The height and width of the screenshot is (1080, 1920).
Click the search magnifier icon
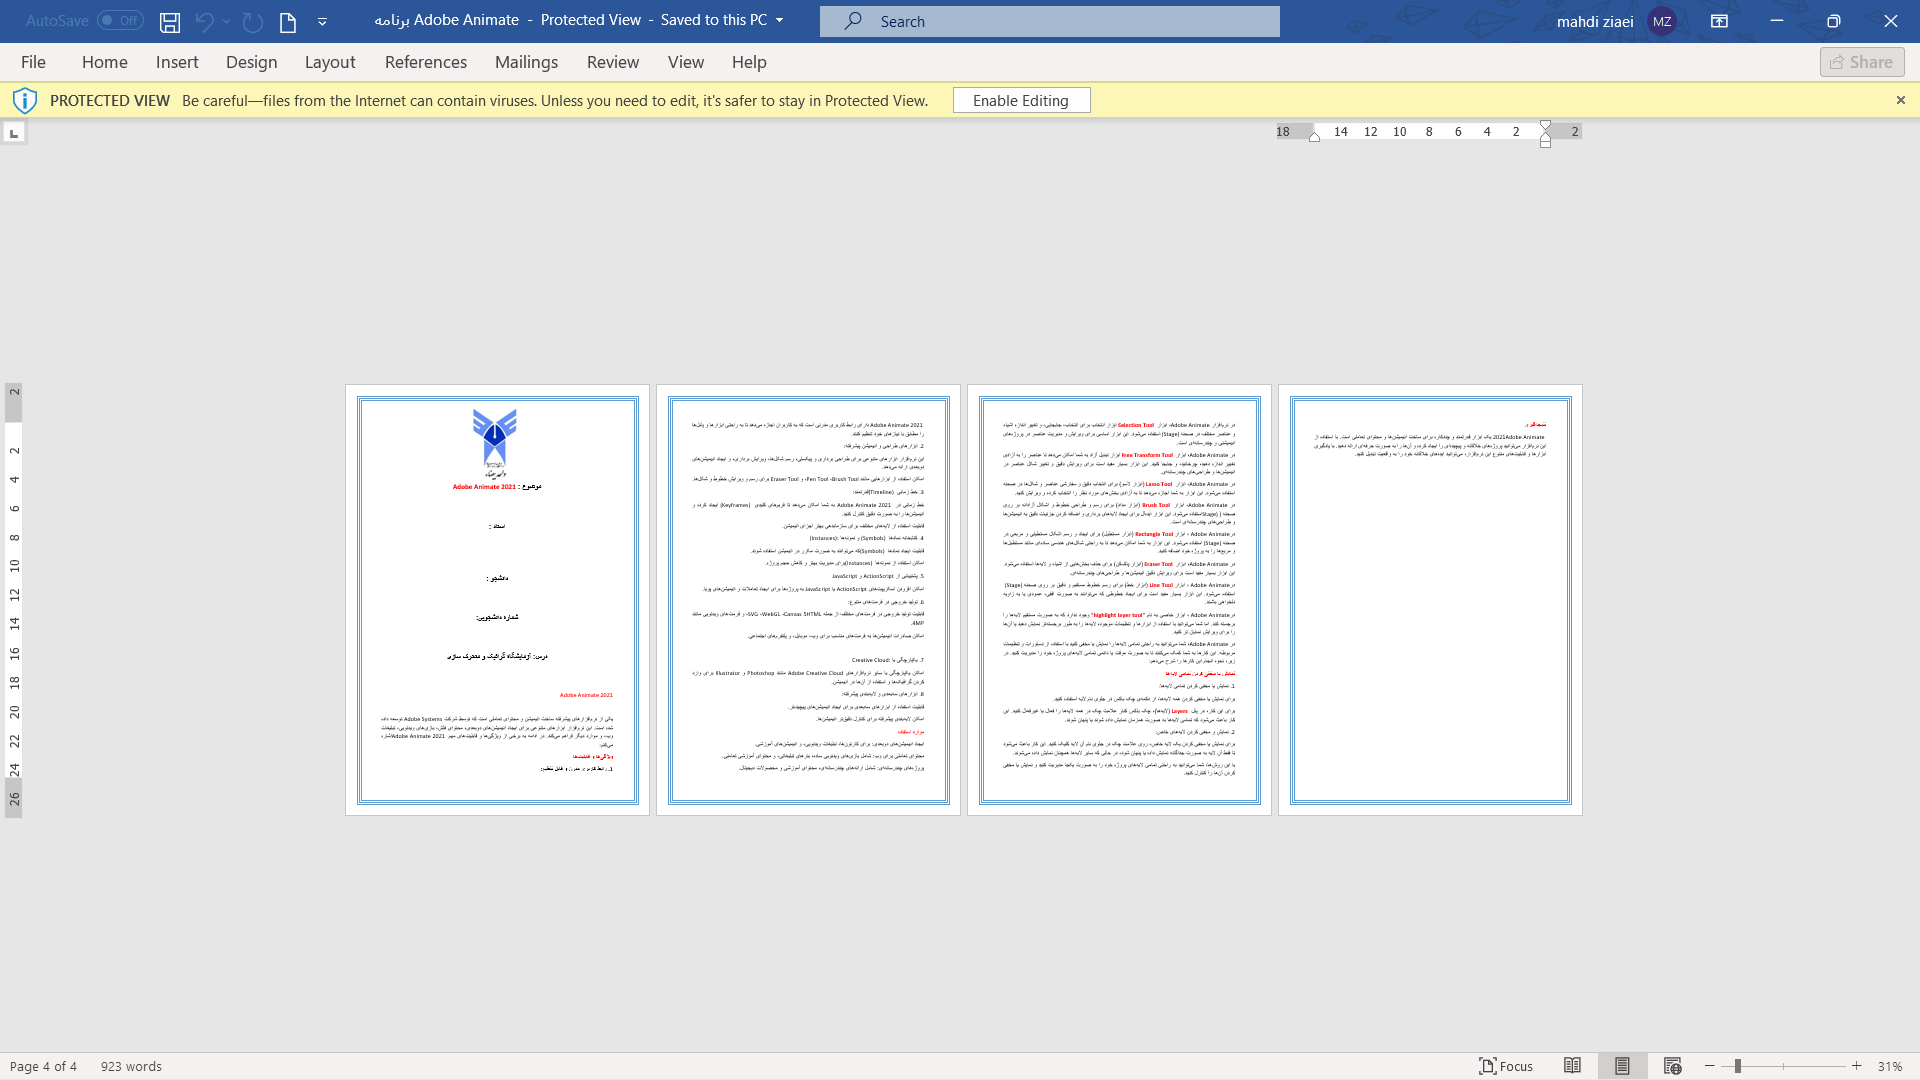click(853, 21)
